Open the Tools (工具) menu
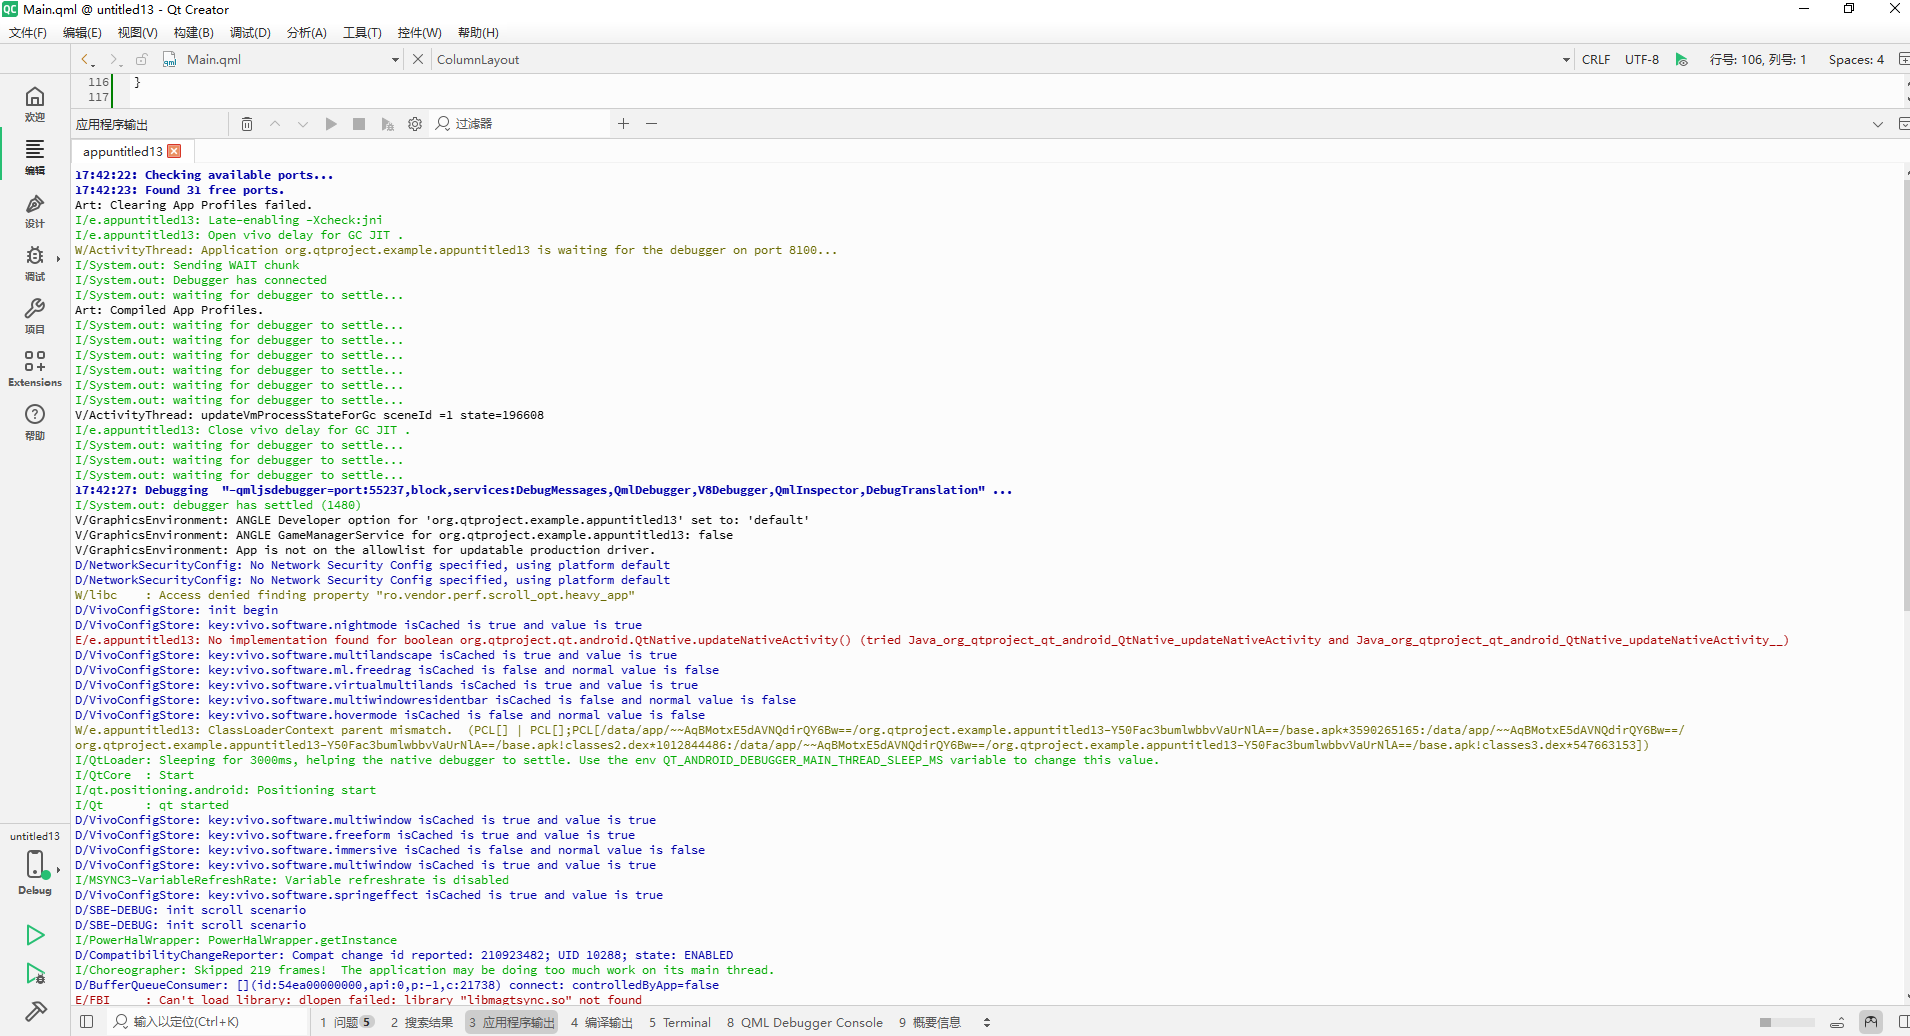Image resolution: width=1910 pixels, height=1036 pixels. 362,33
